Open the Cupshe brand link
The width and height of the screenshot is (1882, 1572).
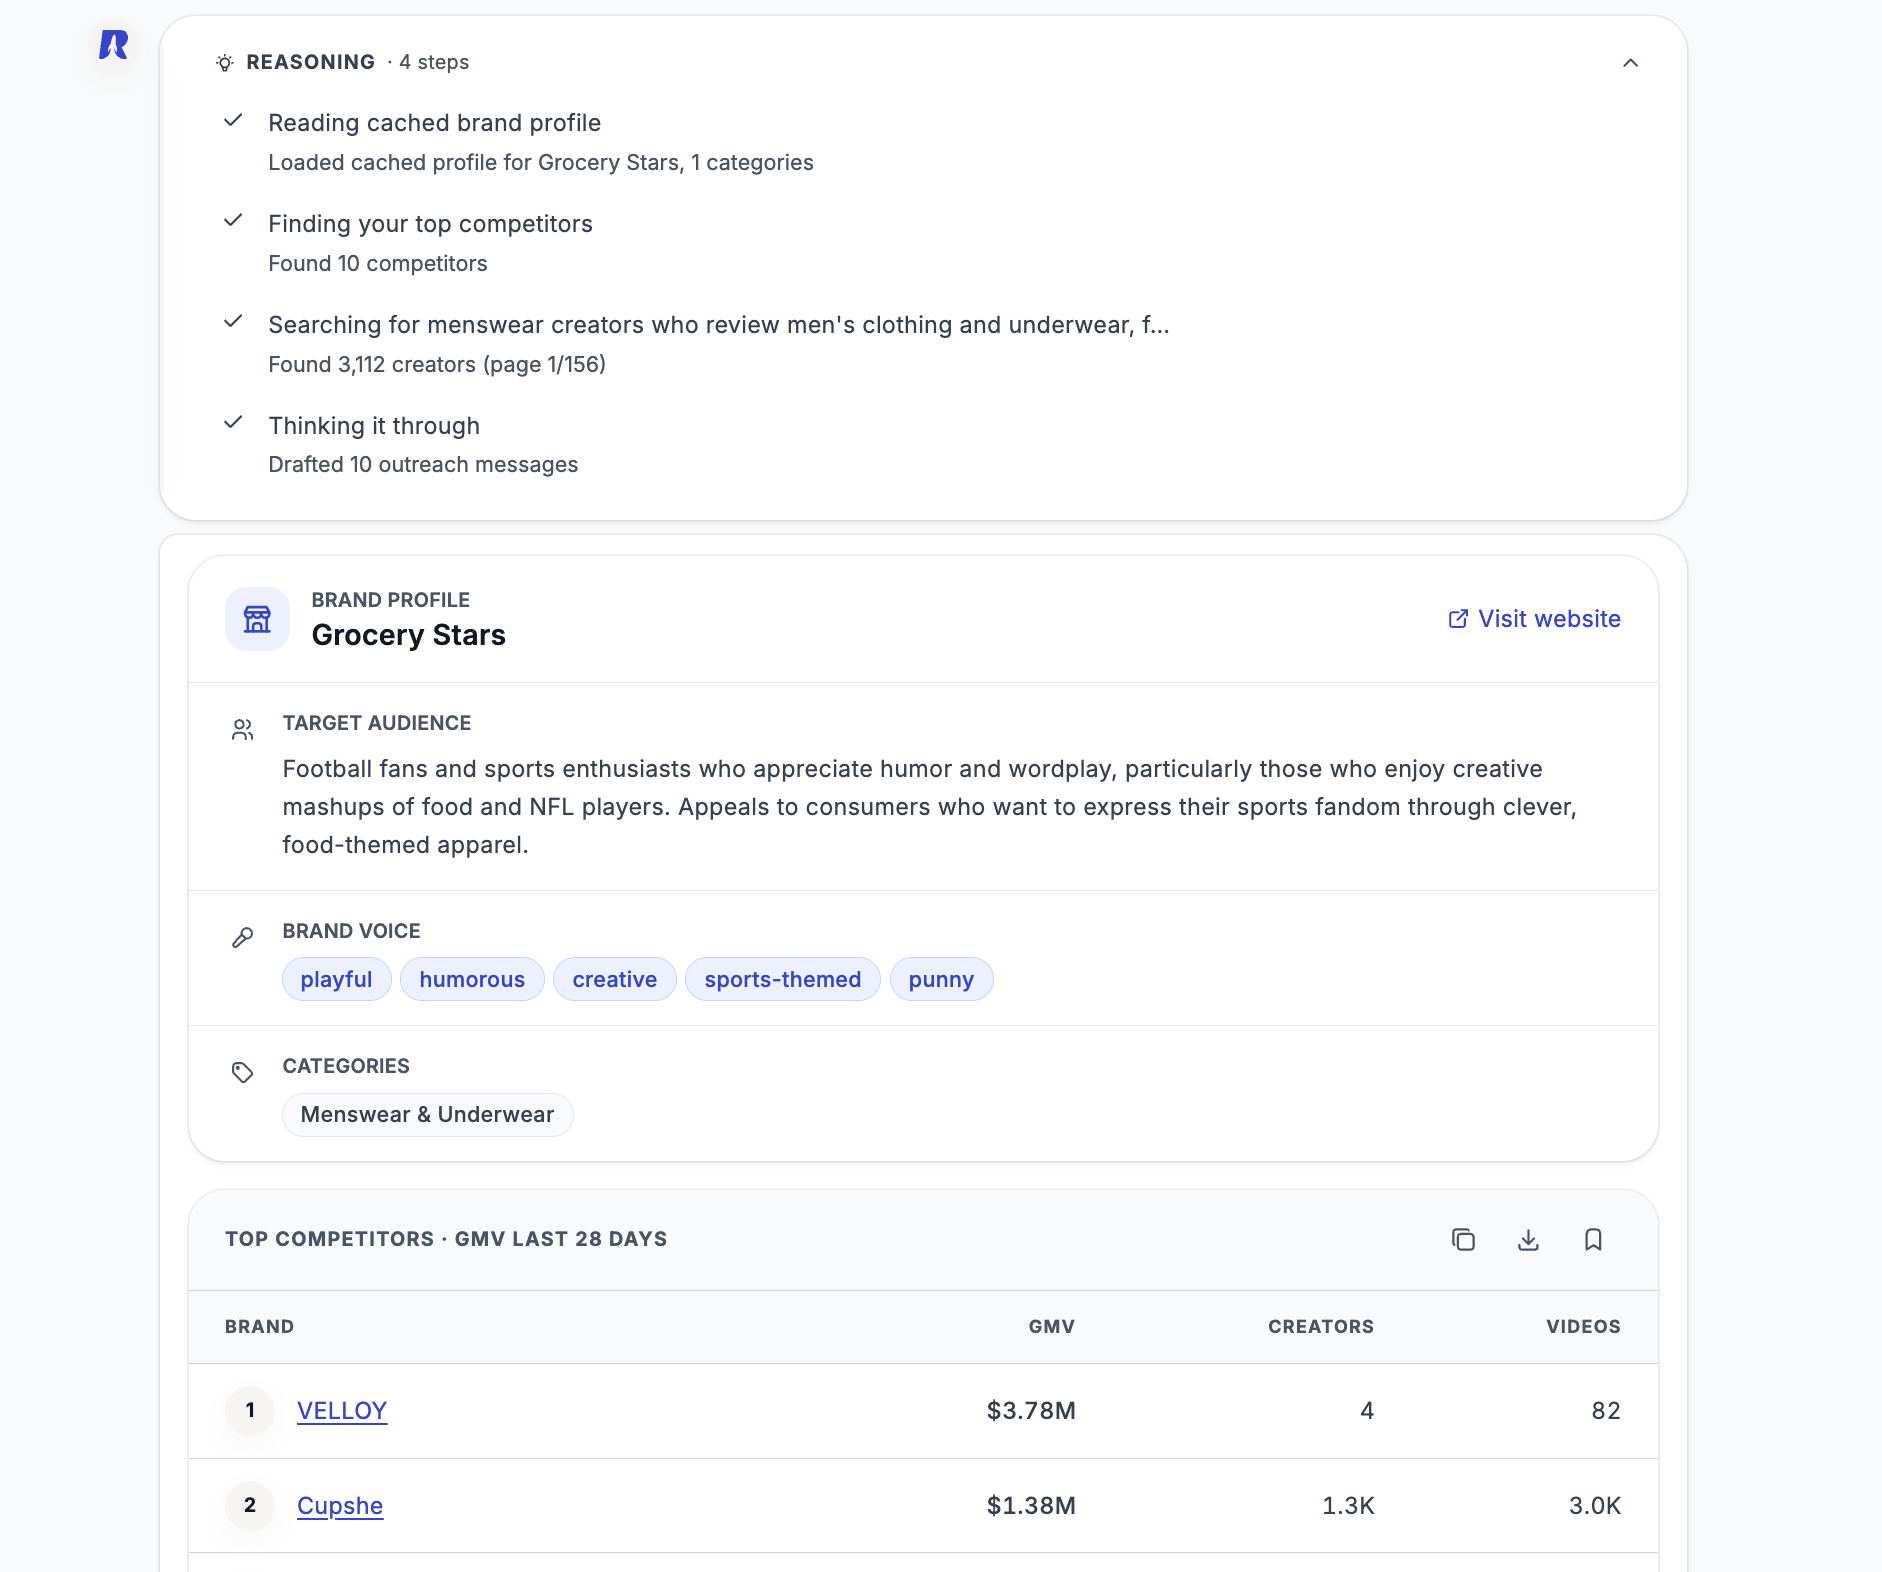pyautogui.click(x=340, y=1506)
